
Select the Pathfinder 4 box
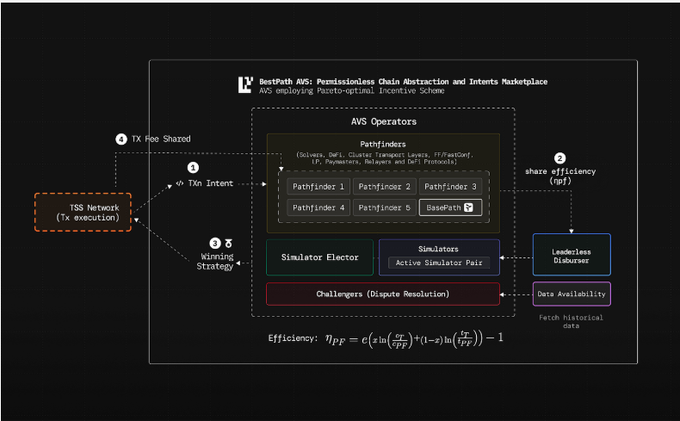[x=318, y=208]
